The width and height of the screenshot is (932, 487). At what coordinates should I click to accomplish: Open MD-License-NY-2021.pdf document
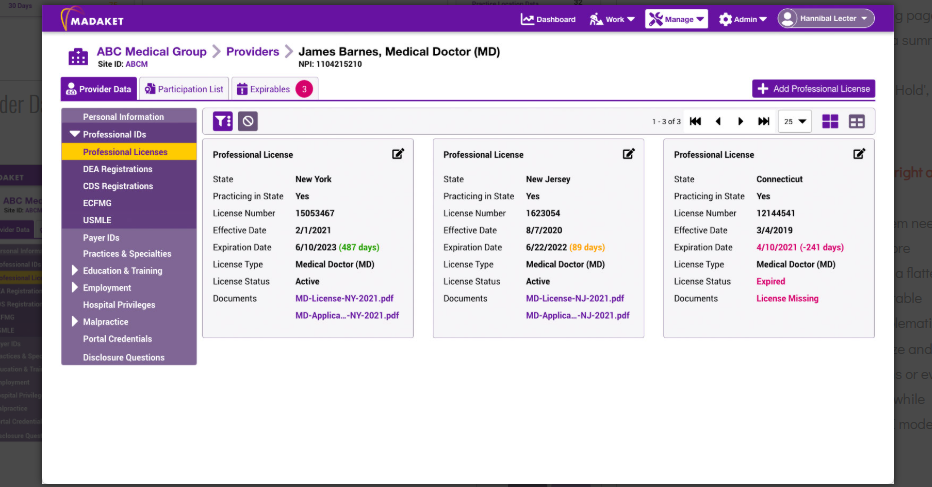[344, 299]
